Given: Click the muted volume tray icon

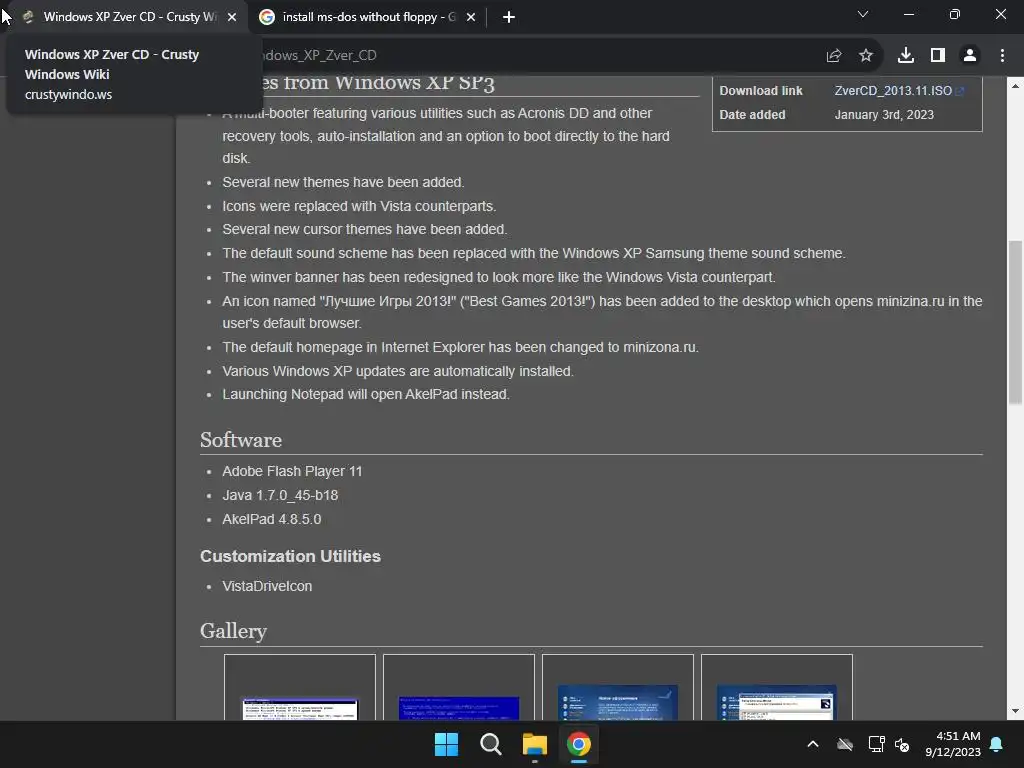Looking at the screenshot, I should 902,744.
